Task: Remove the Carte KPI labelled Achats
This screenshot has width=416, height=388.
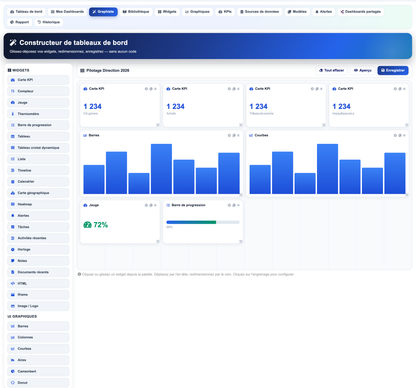Action: pos(238,89)
